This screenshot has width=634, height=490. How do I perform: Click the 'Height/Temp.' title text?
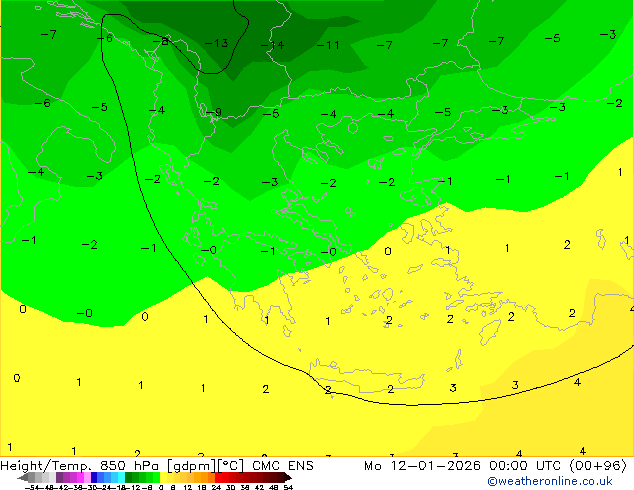tap(47, 466)
